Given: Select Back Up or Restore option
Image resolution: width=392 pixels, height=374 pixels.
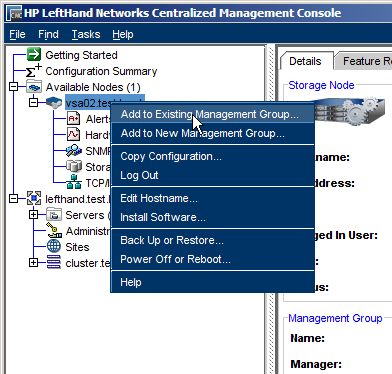Looking at the screenshot, I should pyautogui.click(x=212, y=240).
